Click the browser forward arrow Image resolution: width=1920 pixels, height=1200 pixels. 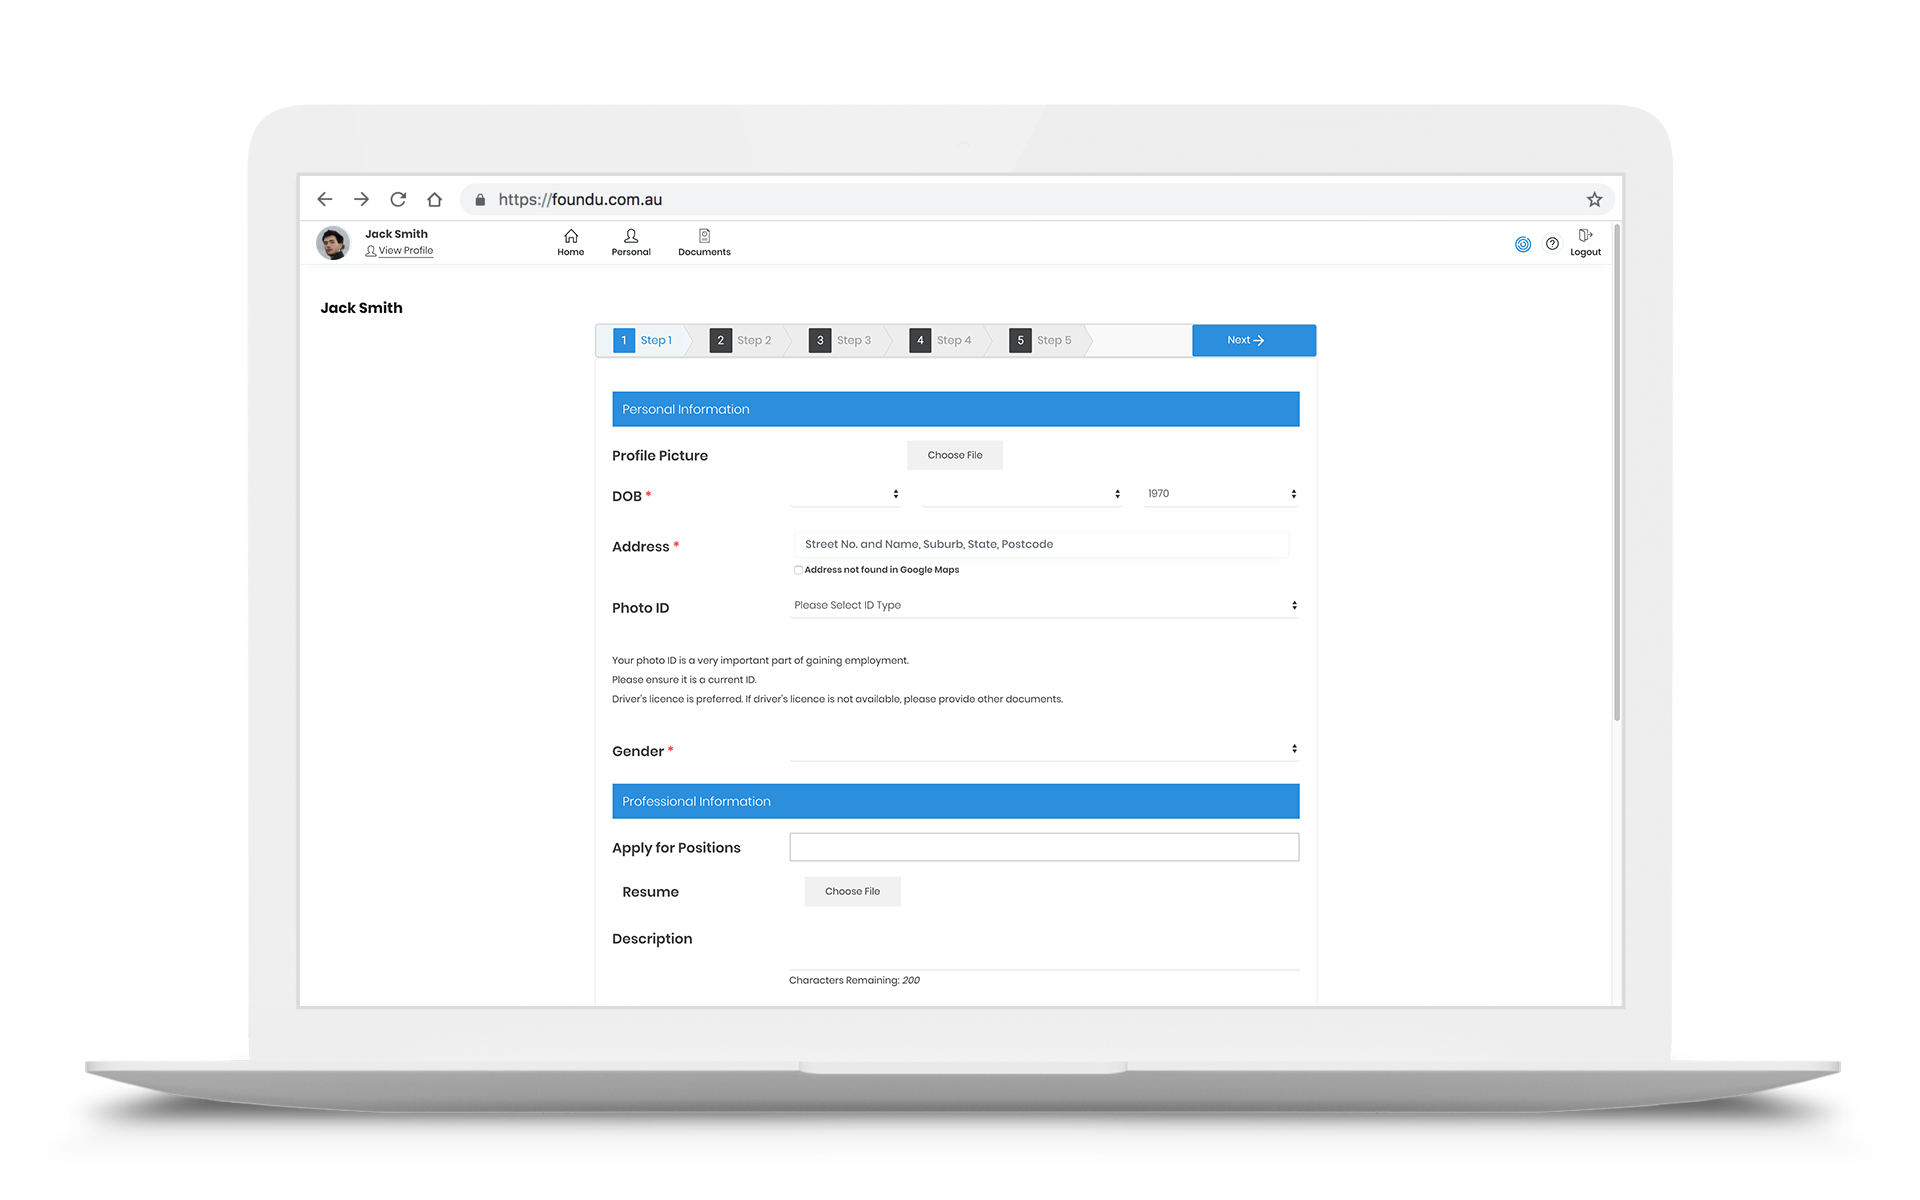click(361, 199)
